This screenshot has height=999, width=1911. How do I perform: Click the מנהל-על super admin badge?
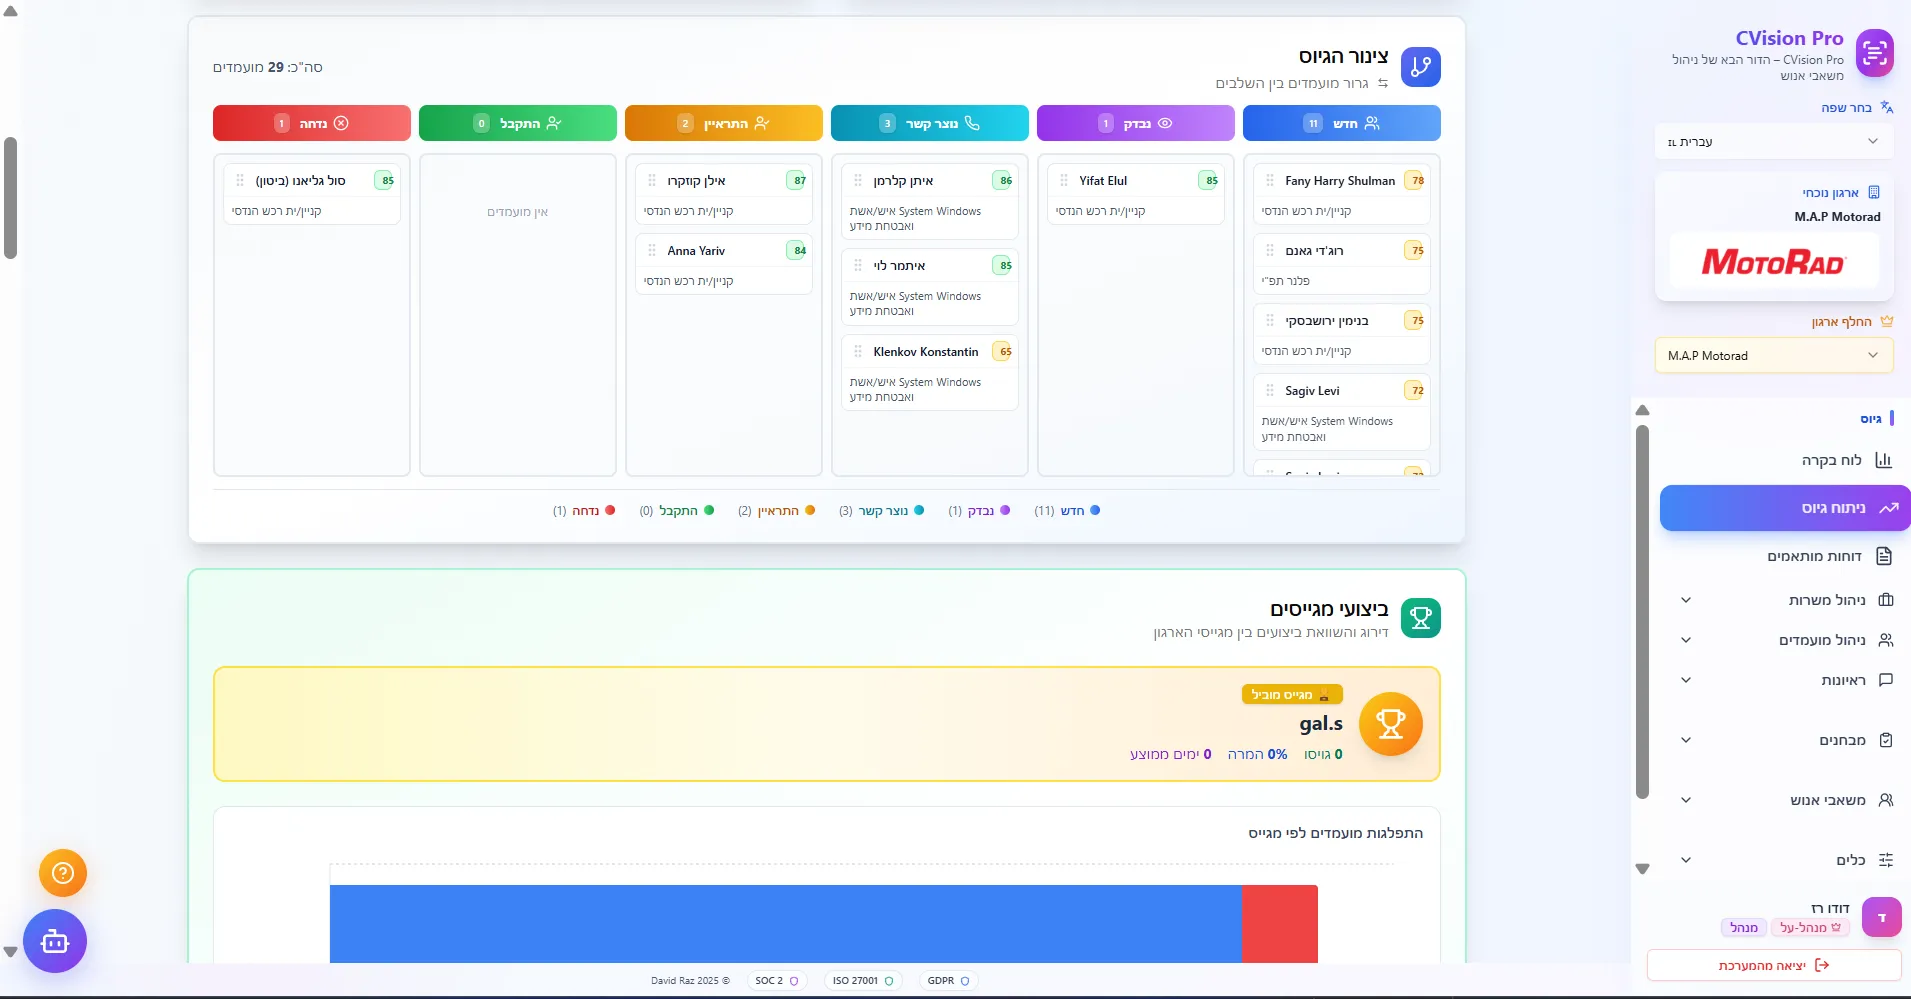click(1810, 928)
